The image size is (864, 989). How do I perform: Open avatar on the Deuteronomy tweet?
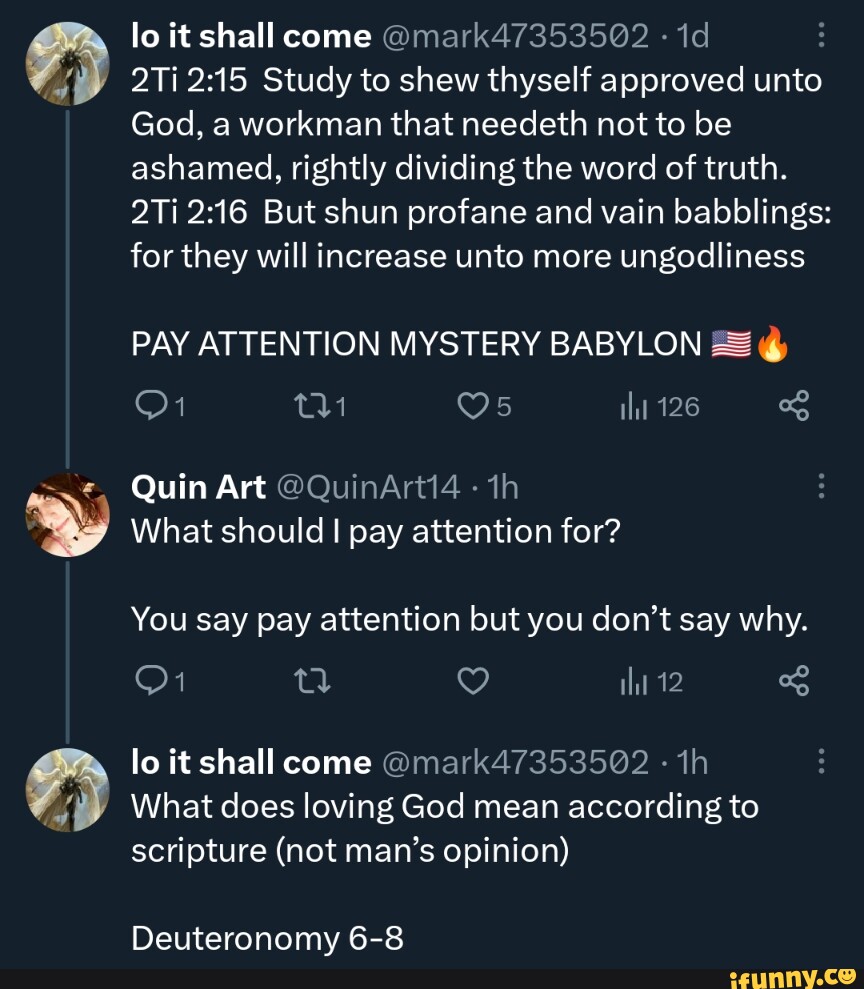[66, 789]
